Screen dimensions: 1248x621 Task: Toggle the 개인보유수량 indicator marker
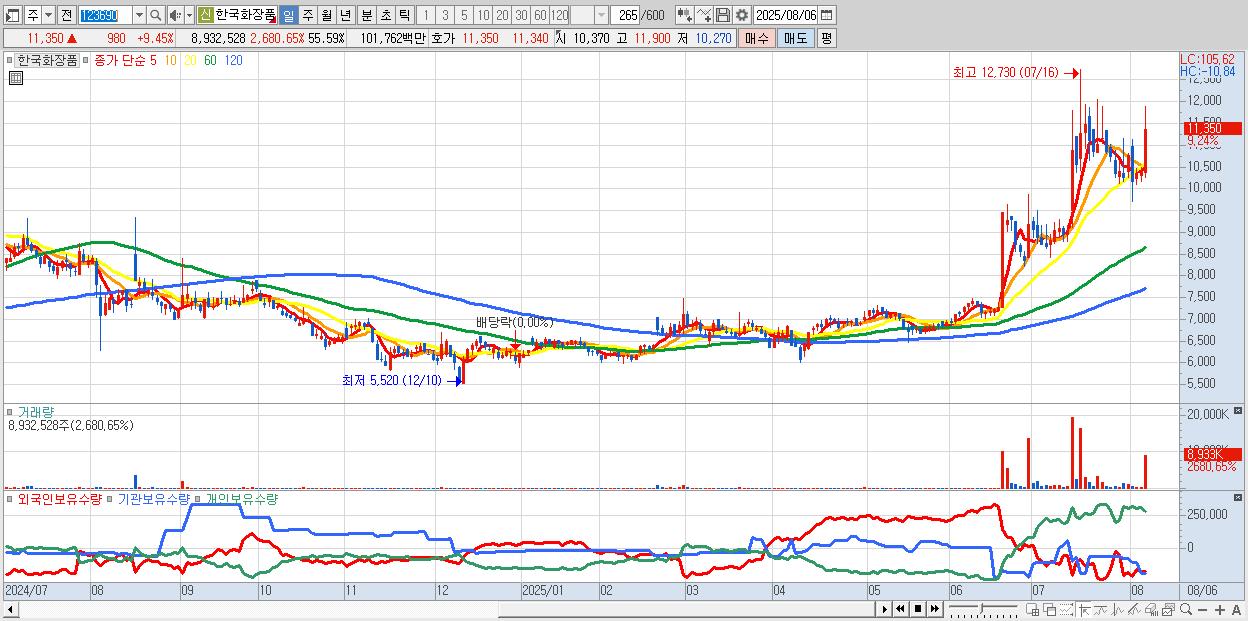pyautogui.click(x=196, y=499)
